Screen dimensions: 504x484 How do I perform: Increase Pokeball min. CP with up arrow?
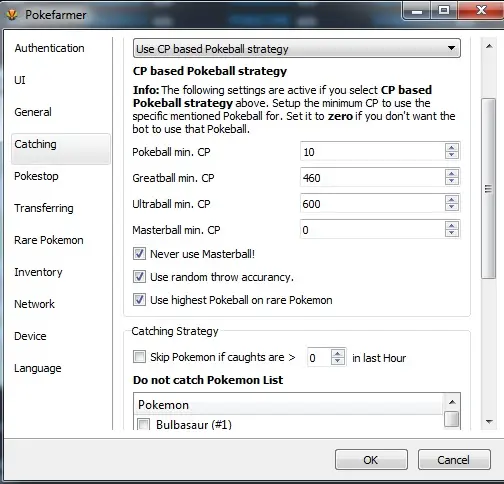(x=452, y=148)
